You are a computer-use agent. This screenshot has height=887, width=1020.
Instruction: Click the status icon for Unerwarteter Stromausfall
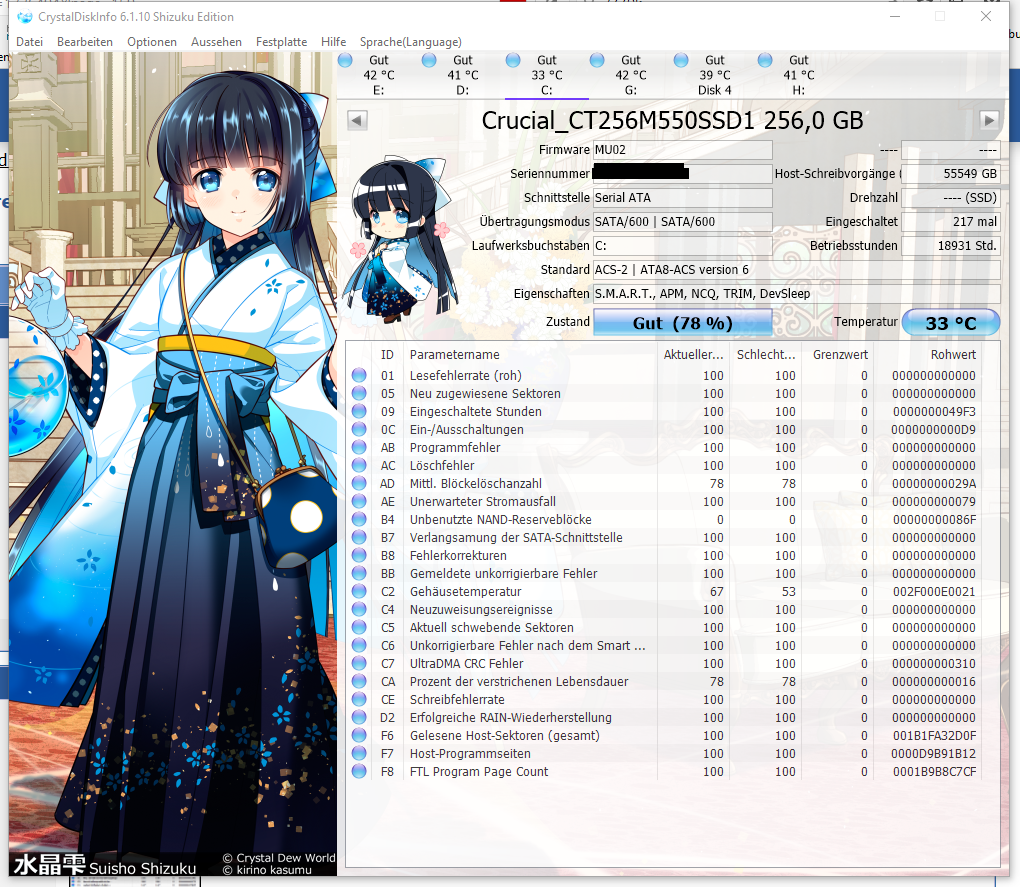358,501
